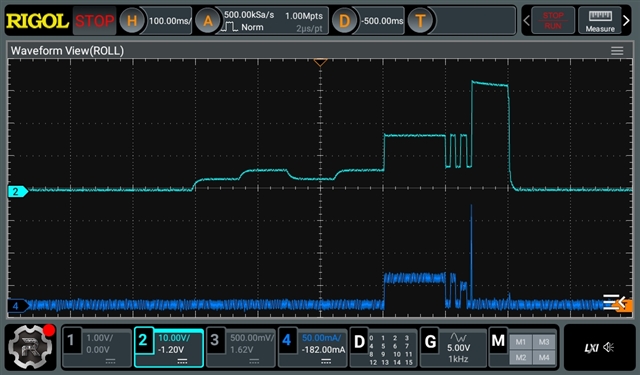Open the Trigger T menu icon
Image resolution: width=640 pixels, height=375 pixels.
coord(420,20)
